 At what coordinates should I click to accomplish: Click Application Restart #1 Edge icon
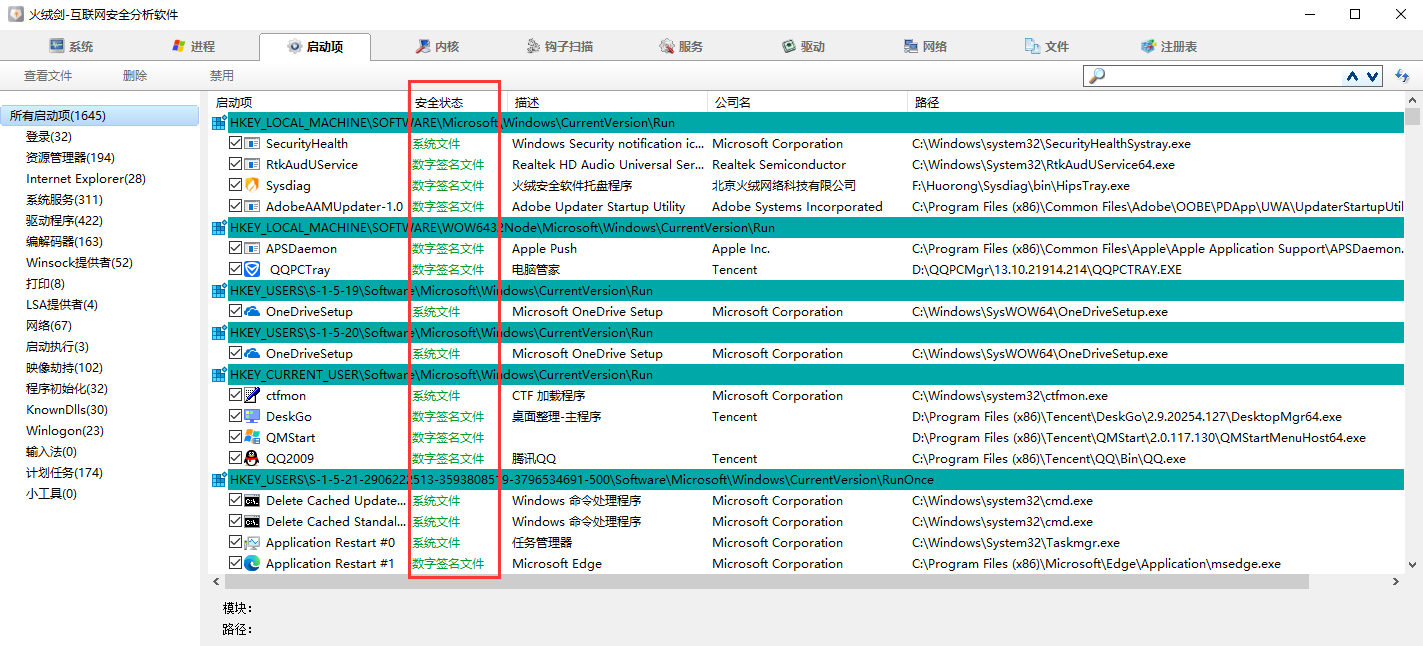pos(252,564)
